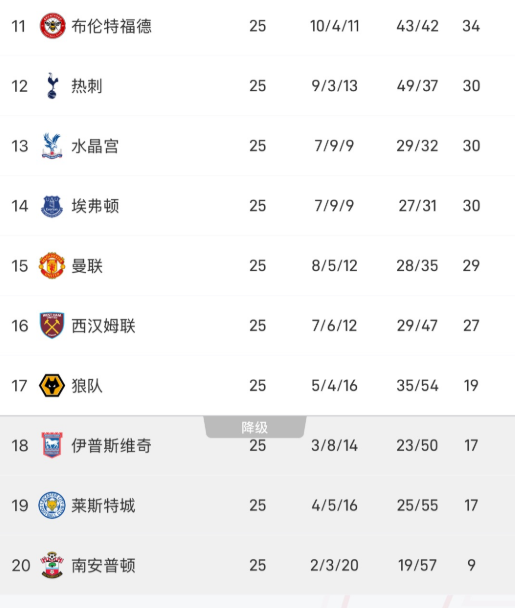Tap the Southampton club crest
The height and width of the screenshot is (608, 515).
coord(52,565)
